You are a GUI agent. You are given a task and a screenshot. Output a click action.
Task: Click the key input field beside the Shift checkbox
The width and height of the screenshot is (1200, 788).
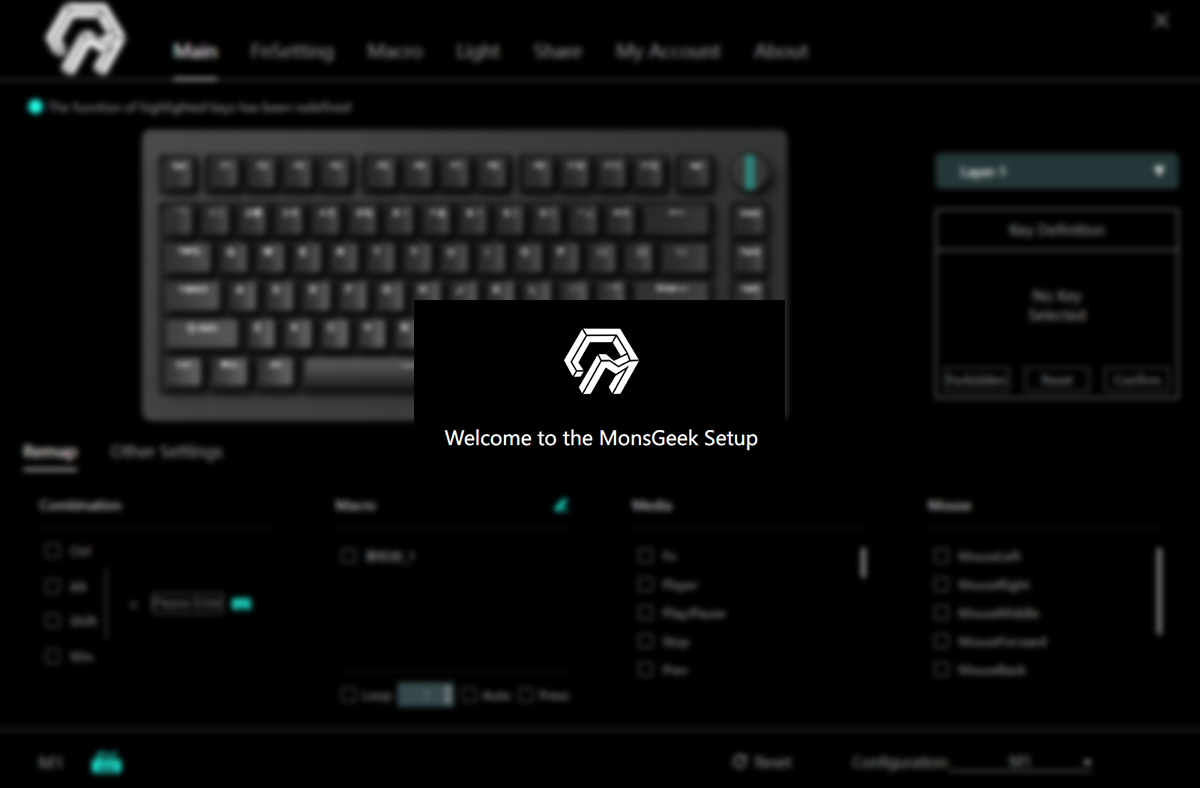(187, 604)
